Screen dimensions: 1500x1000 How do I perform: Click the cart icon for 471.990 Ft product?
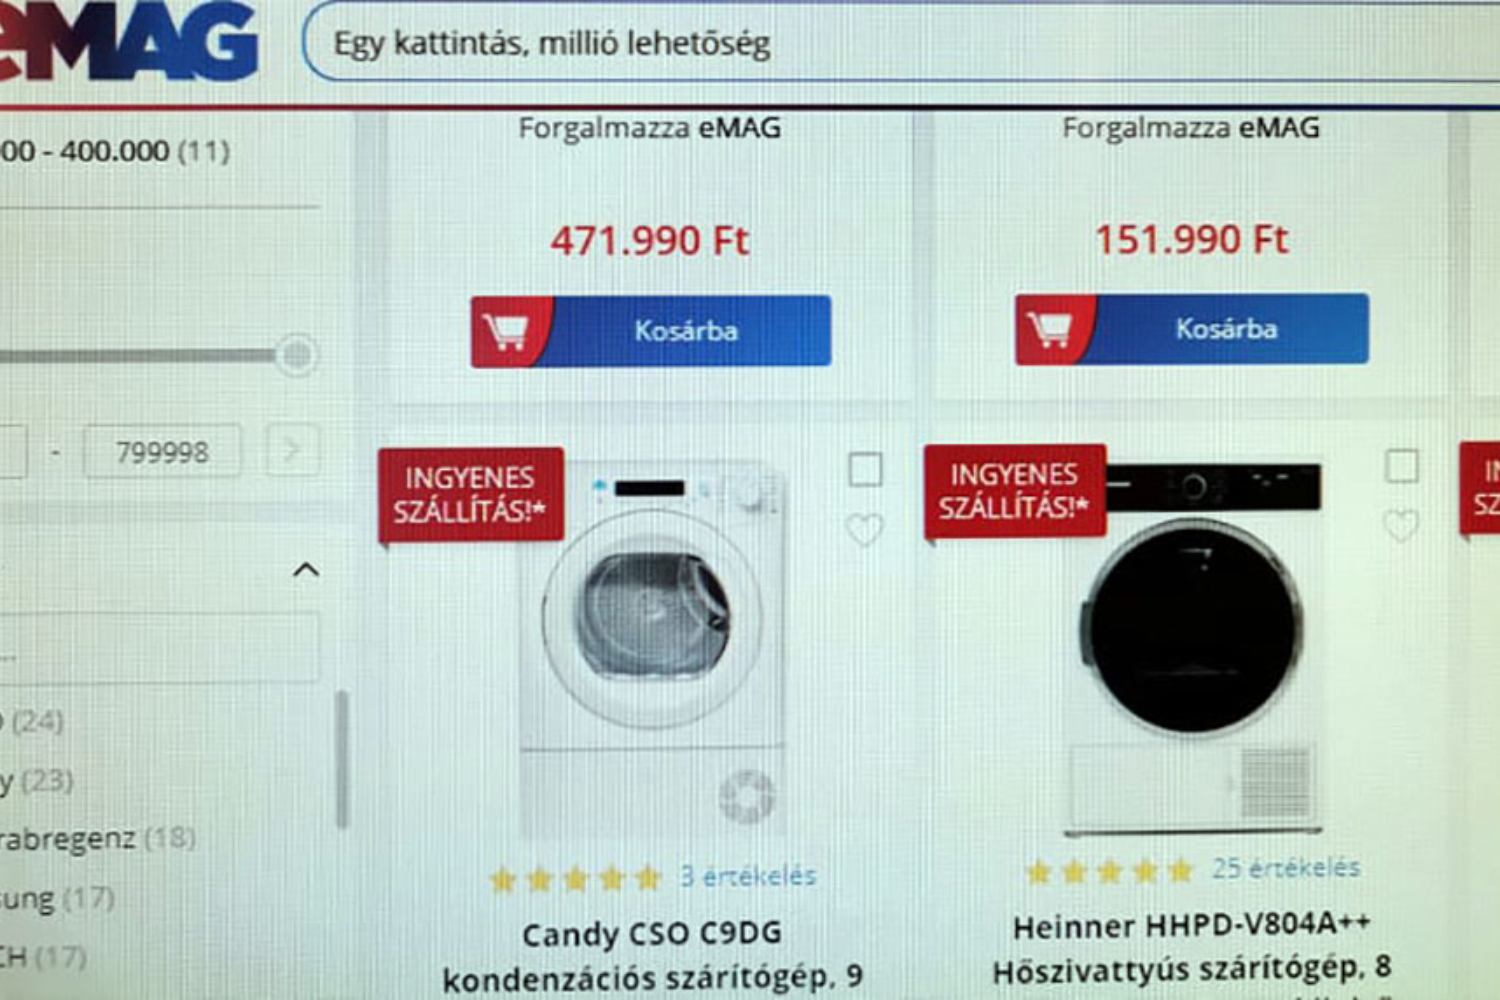point(506,331)
